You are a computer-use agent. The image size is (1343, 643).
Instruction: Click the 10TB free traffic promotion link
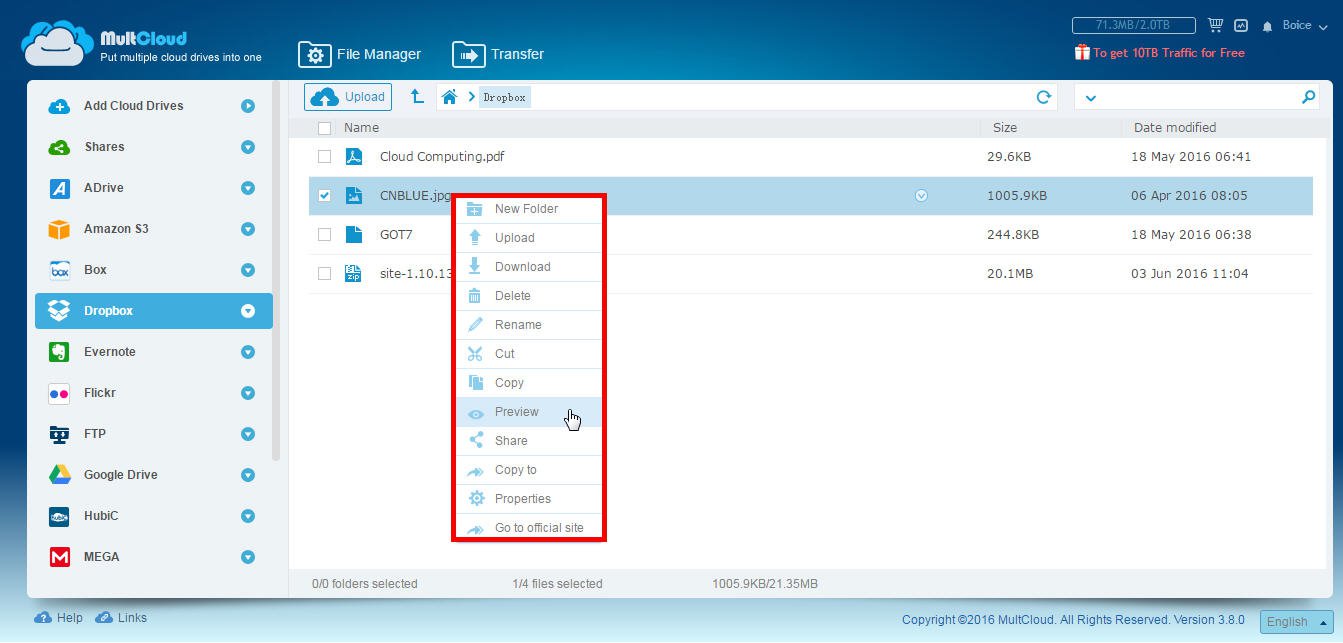pos(1160,53)
